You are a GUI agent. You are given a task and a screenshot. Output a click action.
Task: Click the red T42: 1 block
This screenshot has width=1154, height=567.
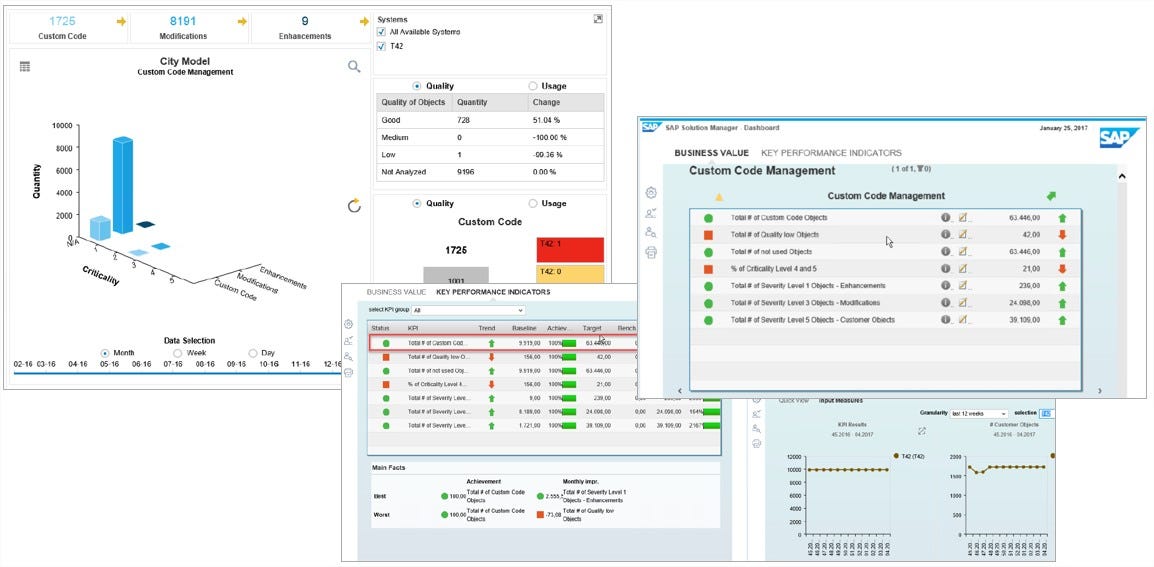570,250
